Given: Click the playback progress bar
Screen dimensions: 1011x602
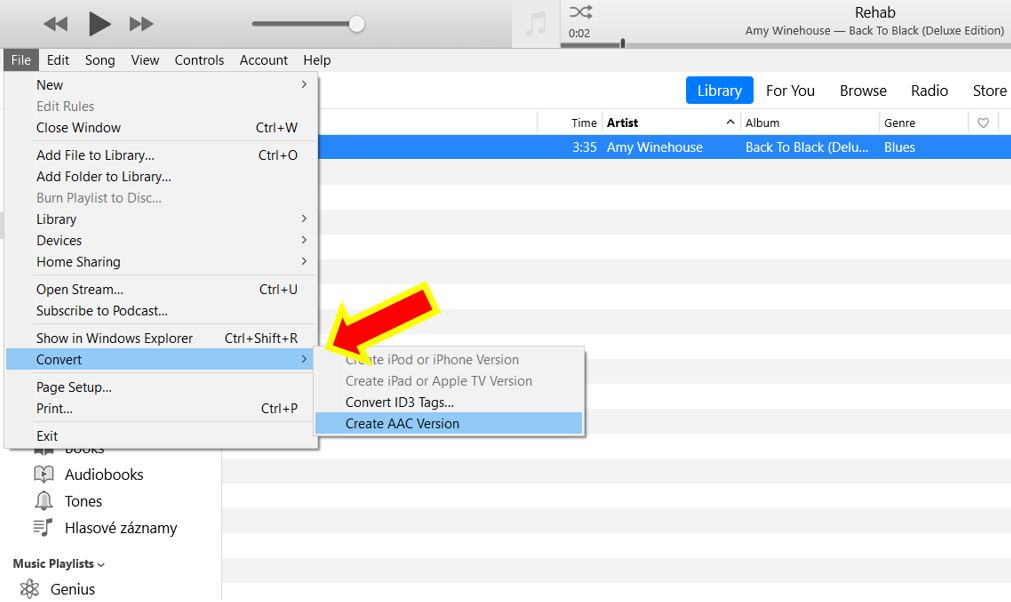Looking at the screenshot, I should (x=785, y=45).
